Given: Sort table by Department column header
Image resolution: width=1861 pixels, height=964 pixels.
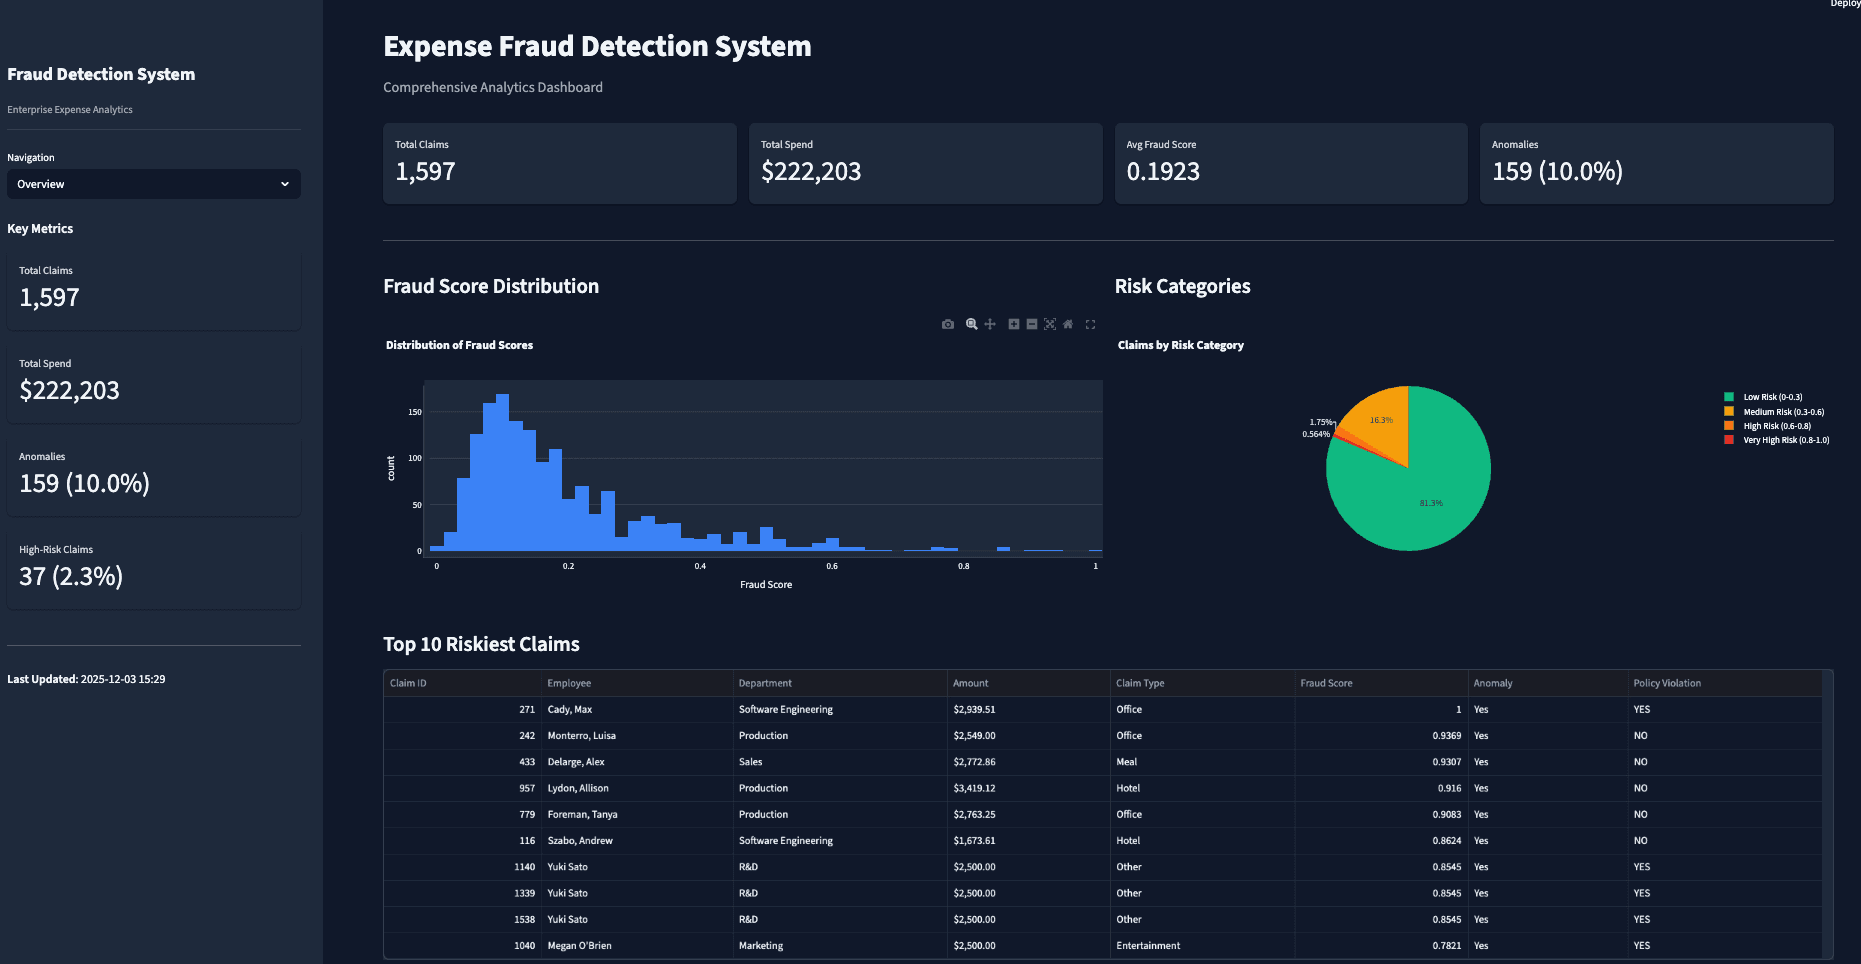Looking at the screenshot, I should point(840,683).
